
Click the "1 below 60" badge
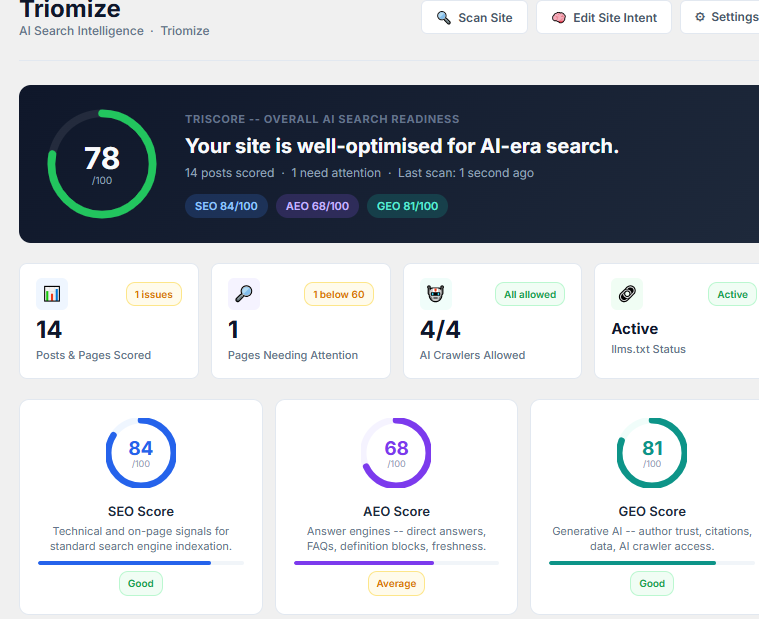coord(339,294)
